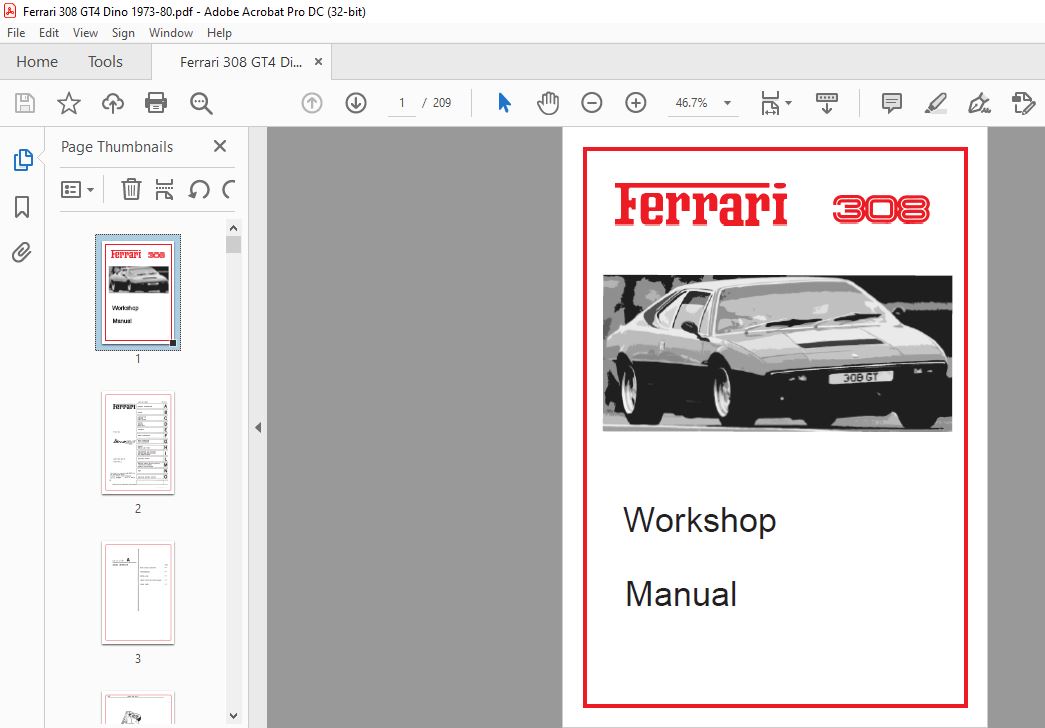Click the '209' total pages text

tap(442, 103)
